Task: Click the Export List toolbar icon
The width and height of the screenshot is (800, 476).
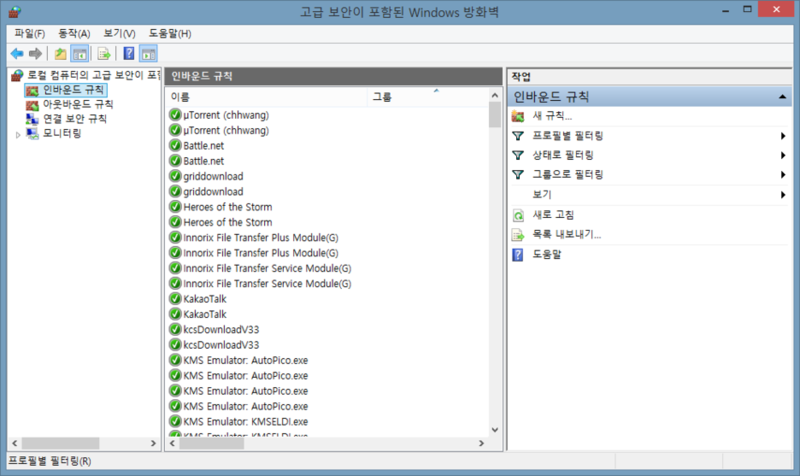Action: click(104, 54)
